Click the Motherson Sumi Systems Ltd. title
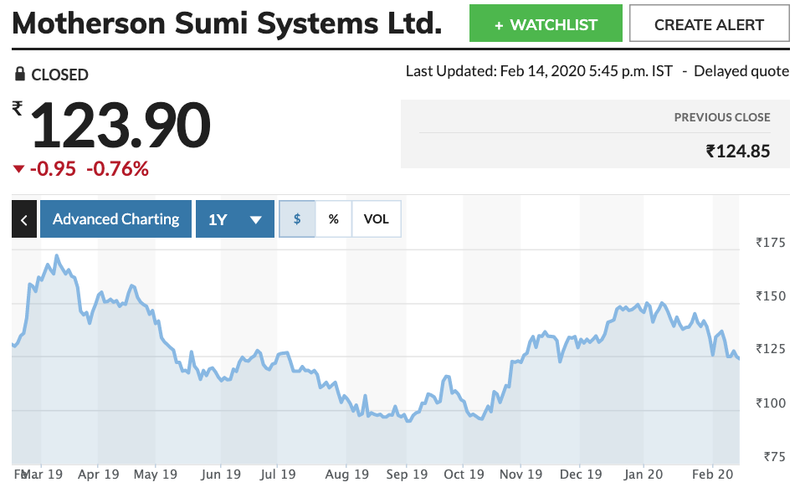 point(227,23)
